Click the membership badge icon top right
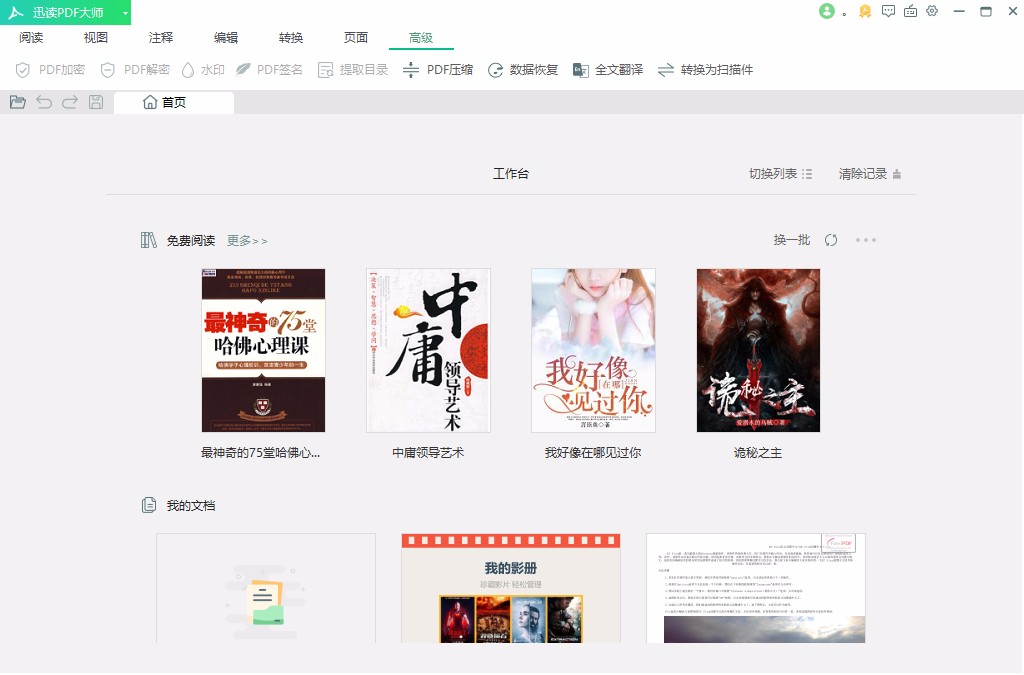The height and width of the screenshot is (675, 1024). [x=864, y=12]
